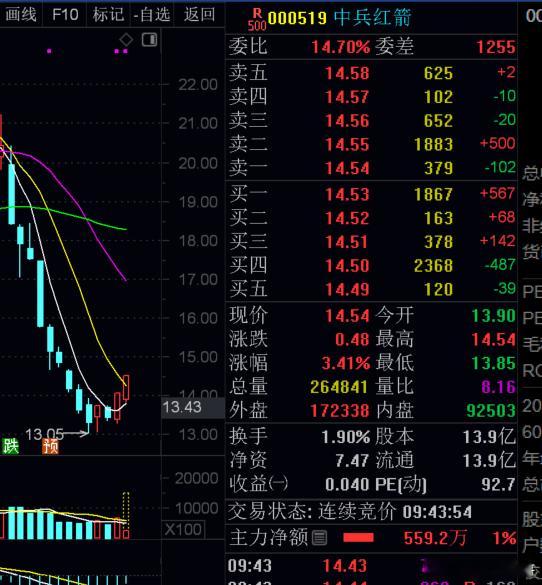Viewport: 542px width, 585px height.
Task: Click 最高 14.54 value
Action: tap(494, 340)
